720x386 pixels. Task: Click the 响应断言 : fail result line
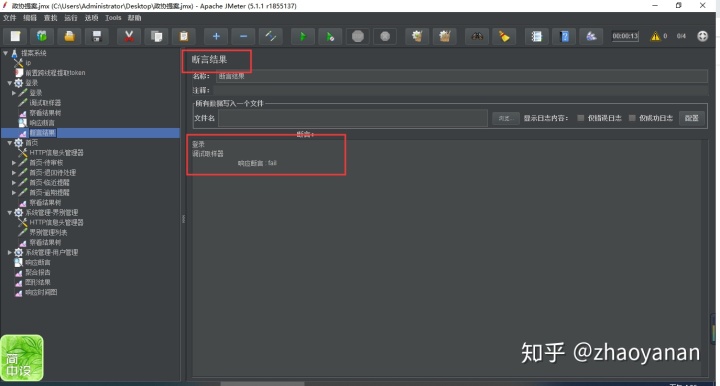[x=257, y=163]
